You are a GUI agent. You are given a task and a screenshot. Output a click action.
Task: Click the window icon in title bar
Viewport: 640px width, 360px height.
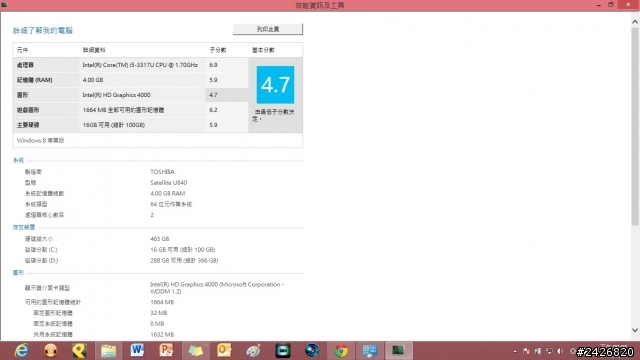coord(4,5)
